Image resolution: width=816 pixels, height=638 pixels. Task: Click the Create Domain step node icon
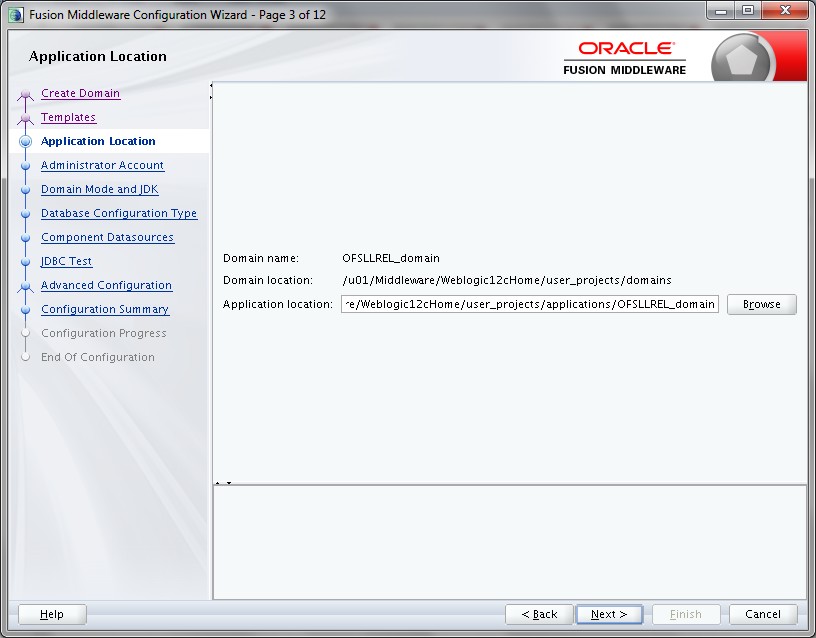[x=25, y=95]
